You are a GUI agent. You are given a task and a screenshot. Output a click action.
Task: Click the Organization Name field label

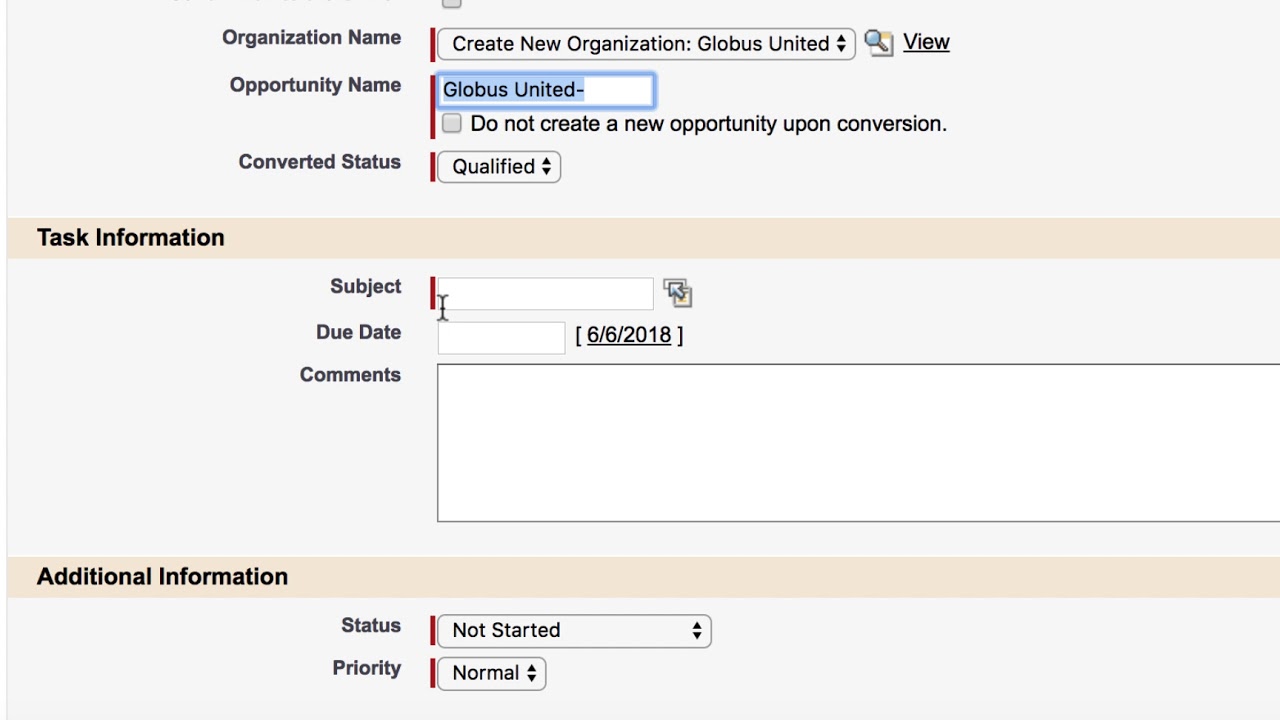tap(311, 38)
